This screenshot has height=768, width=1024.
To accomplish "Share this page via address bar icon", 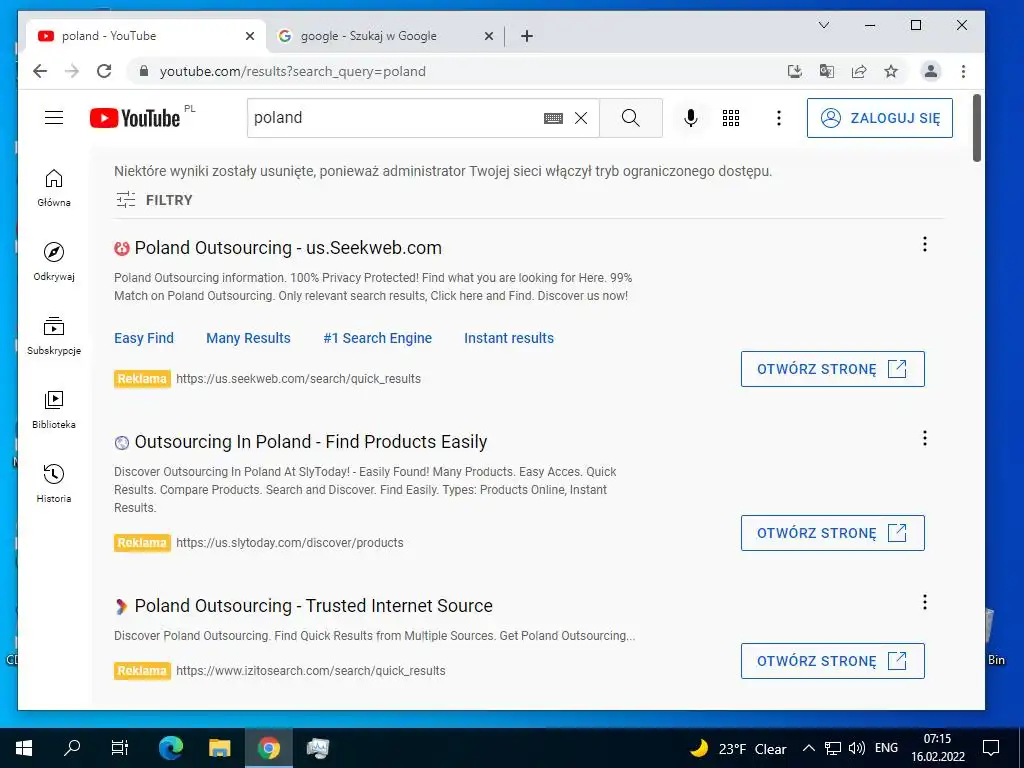I will (x=859, y=71).
